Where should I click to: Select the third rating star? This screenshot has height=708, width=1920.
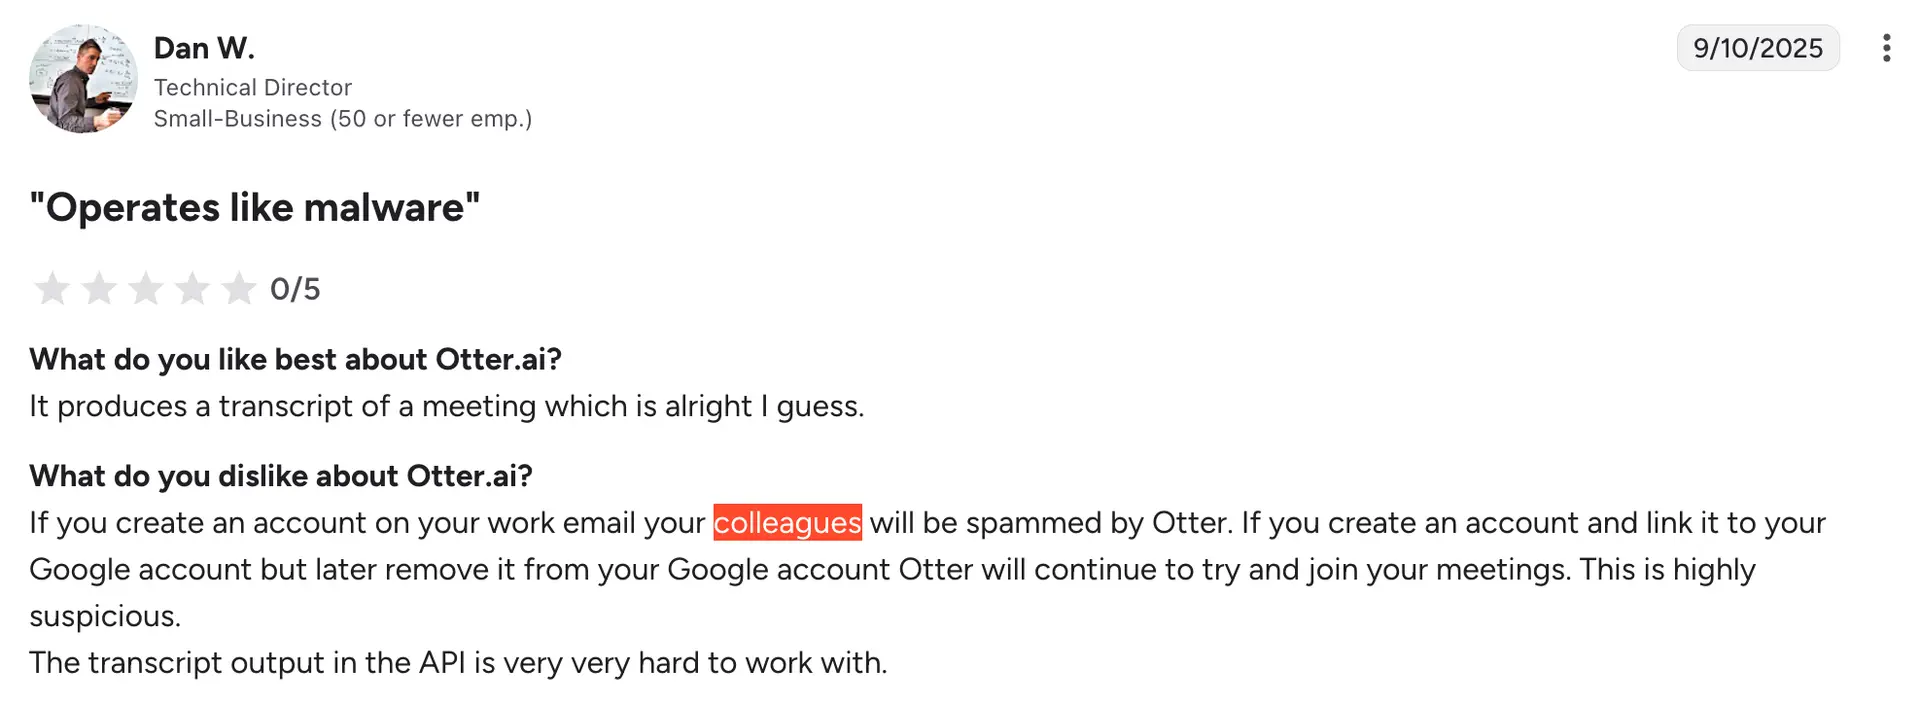click(x=146, y=289)
